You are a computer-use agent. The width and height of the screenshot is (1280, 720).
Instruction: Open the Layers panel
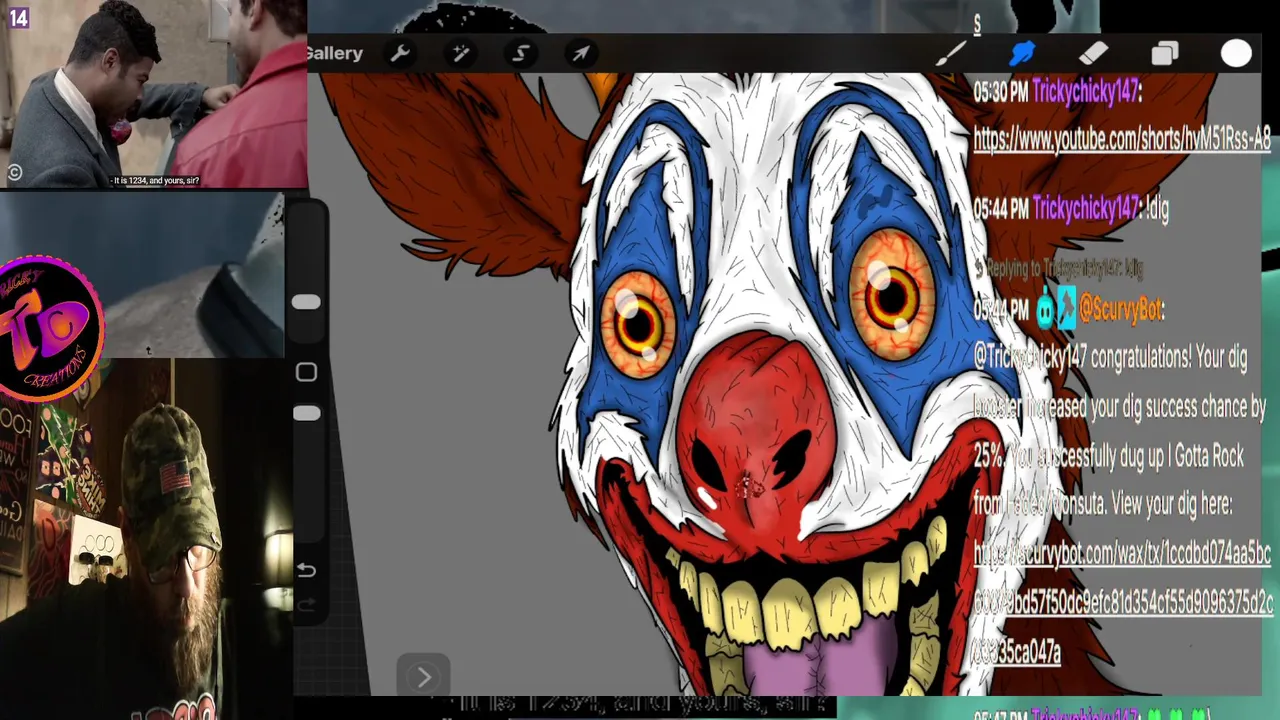tap(1165, 53)
